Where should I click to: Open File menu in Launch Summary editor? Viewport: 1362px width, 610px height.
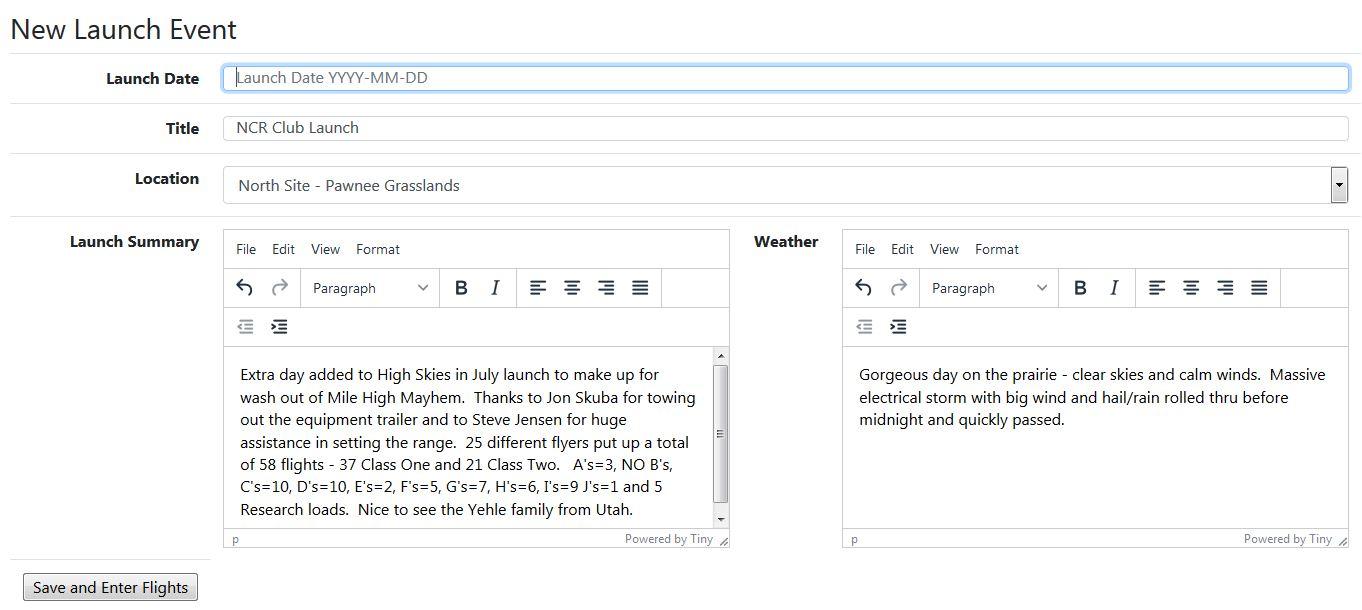pyautogui.click(x=246, y=249)
